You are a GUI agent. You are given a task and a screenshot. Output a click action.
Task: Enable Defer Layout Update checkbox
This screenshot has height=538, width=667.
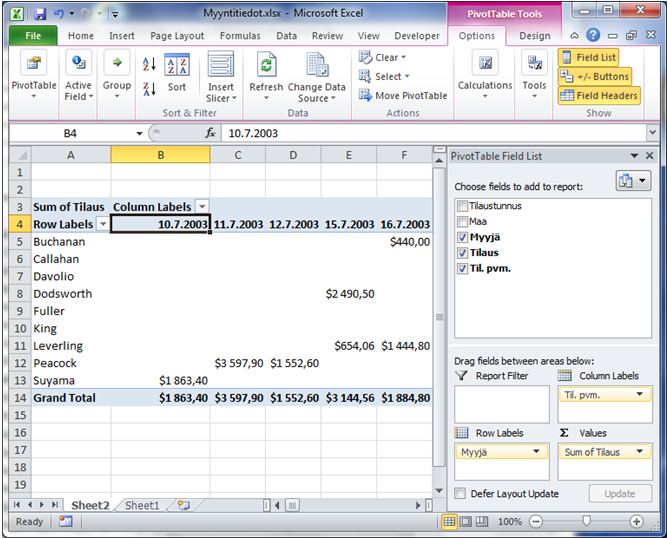(460, 494)
